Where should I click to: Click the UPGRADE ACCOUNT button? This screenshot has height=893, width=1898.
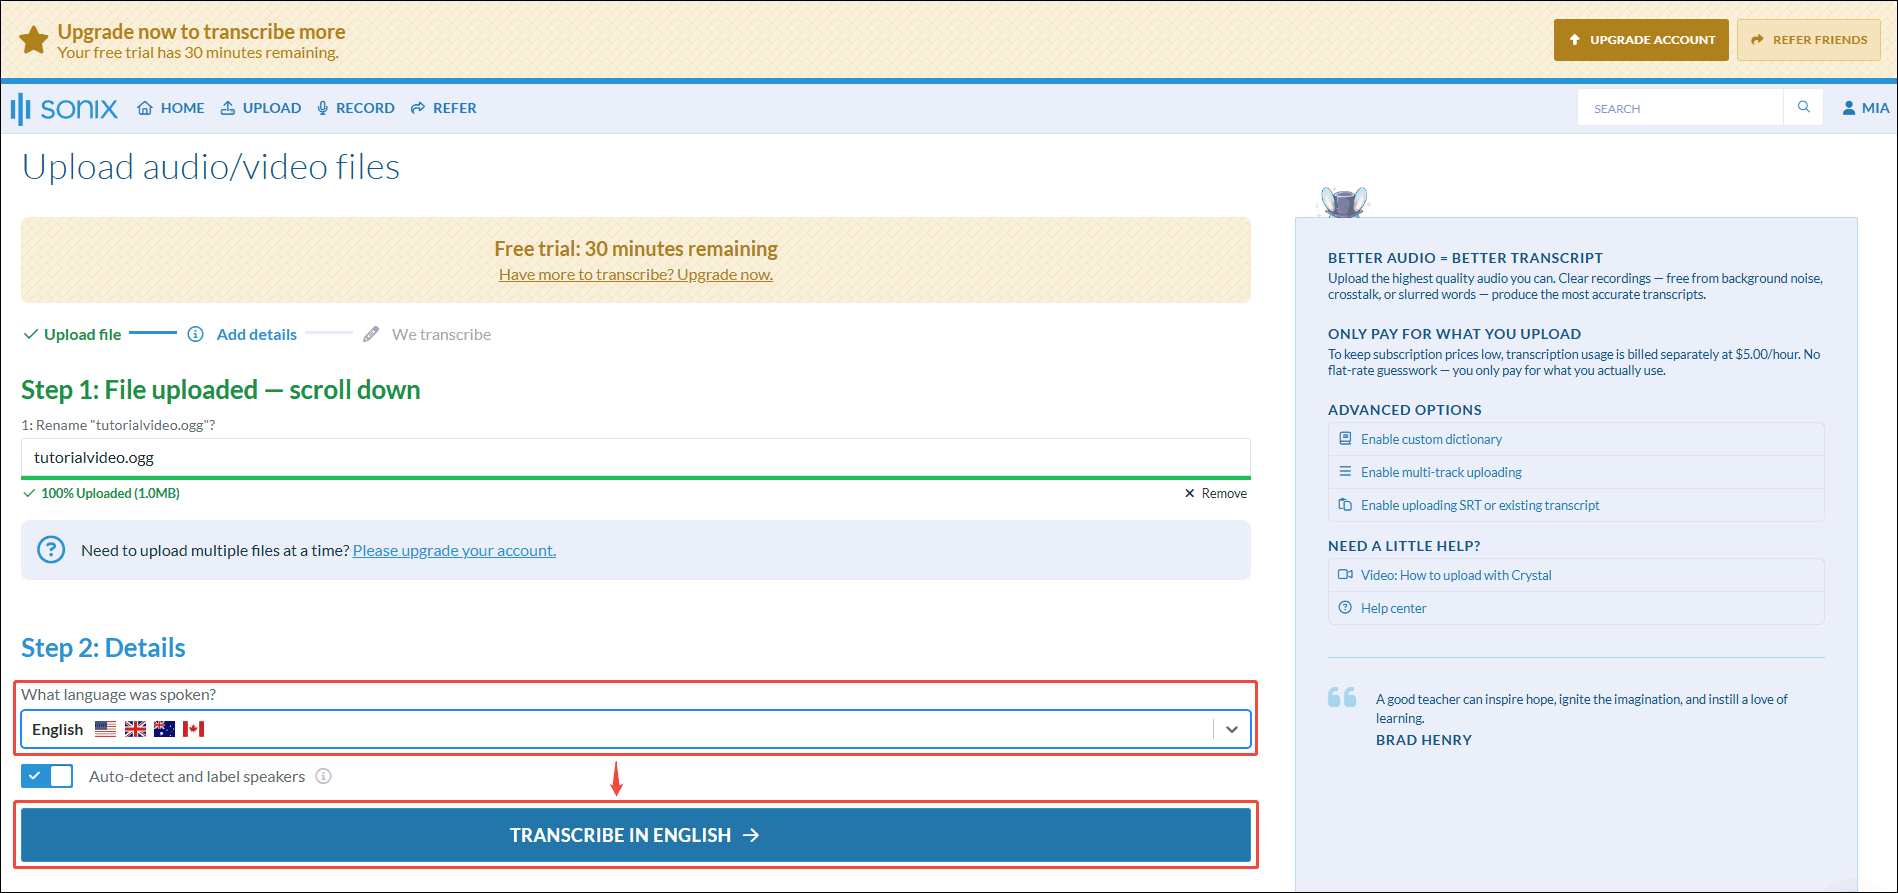click(1641, 40)
